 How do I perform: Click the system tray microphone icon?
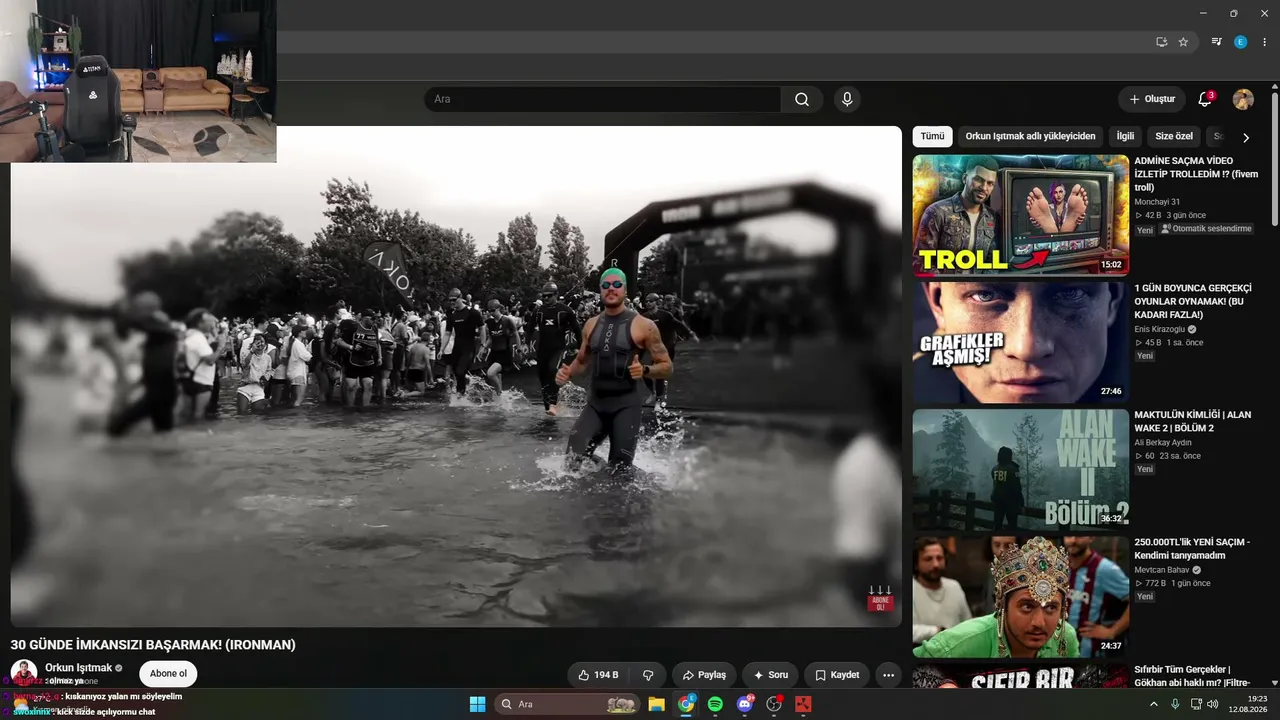pyautogui.click(x=1175, y=704)
